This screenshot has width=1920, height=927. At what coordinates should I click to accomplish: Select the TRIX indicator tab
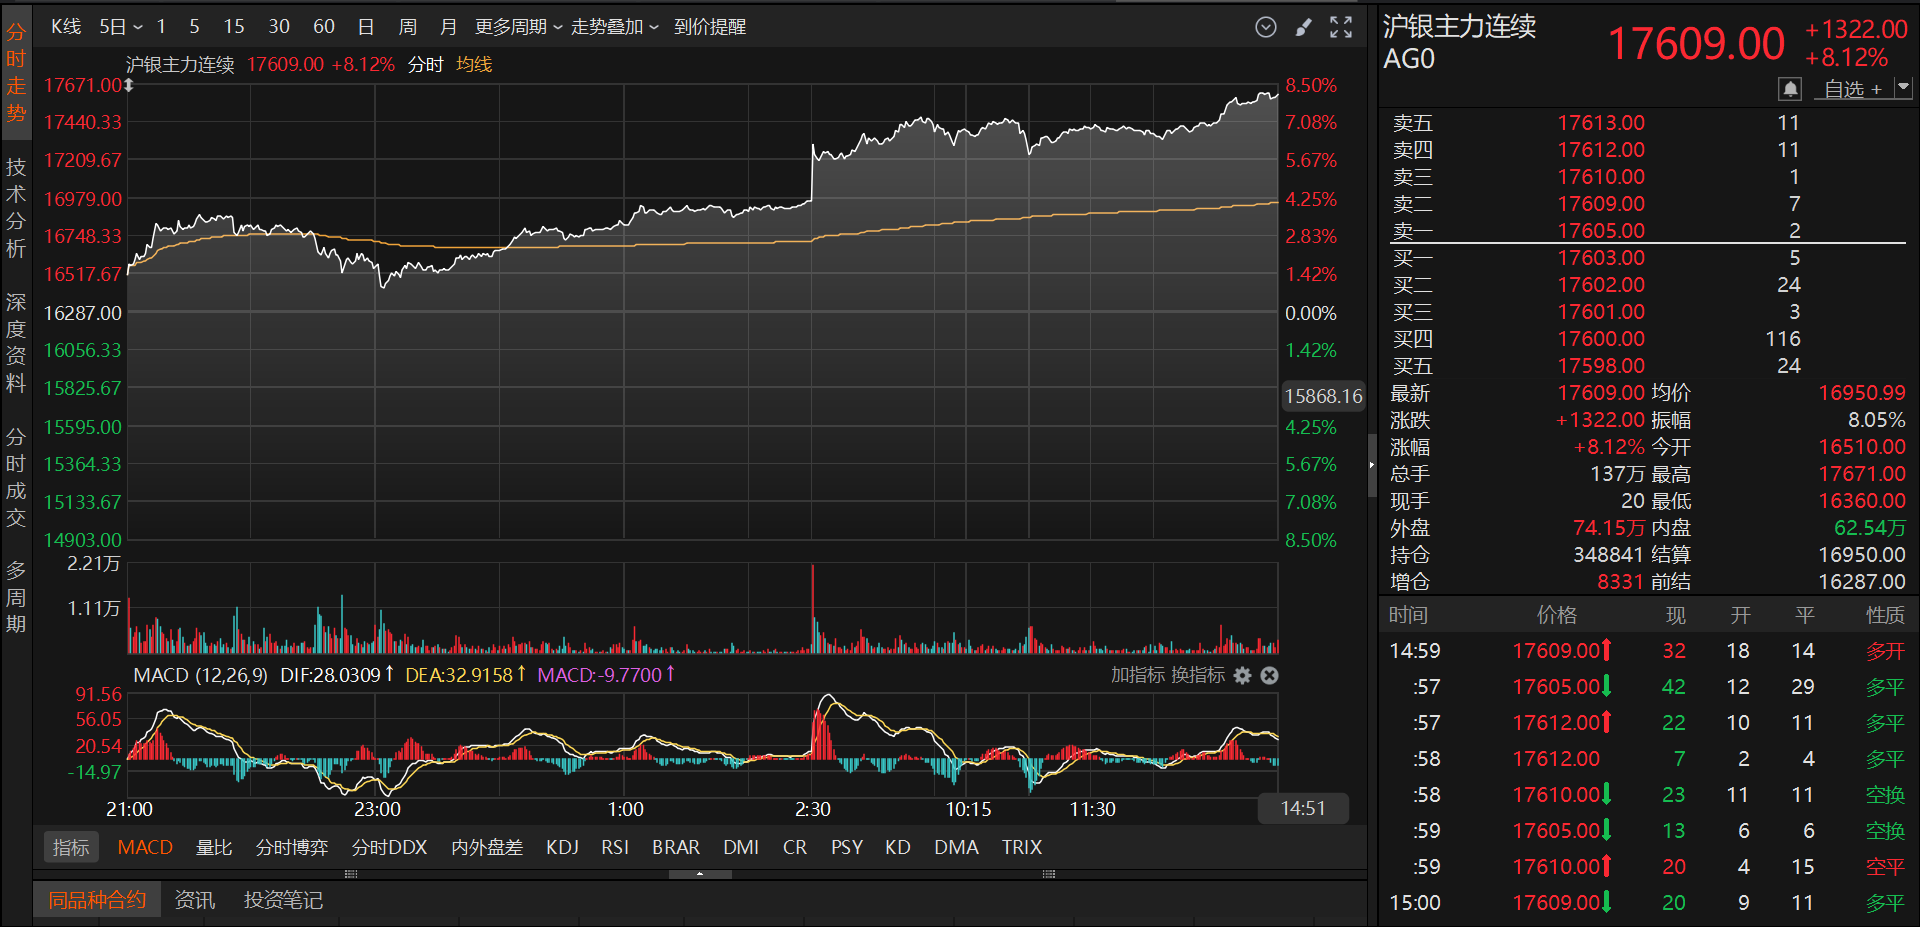tap(1022, 848)
